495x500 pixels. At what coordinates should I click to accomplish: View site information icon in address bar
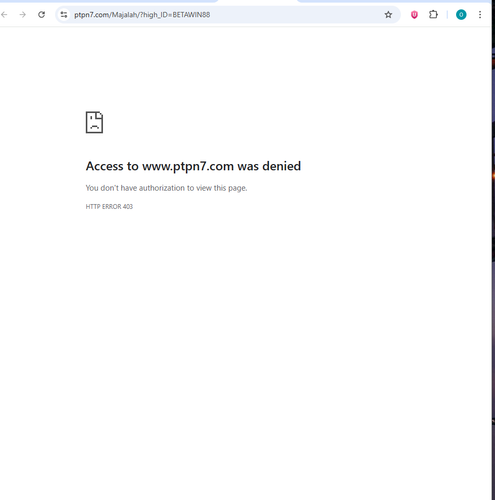tap(64, 15)
